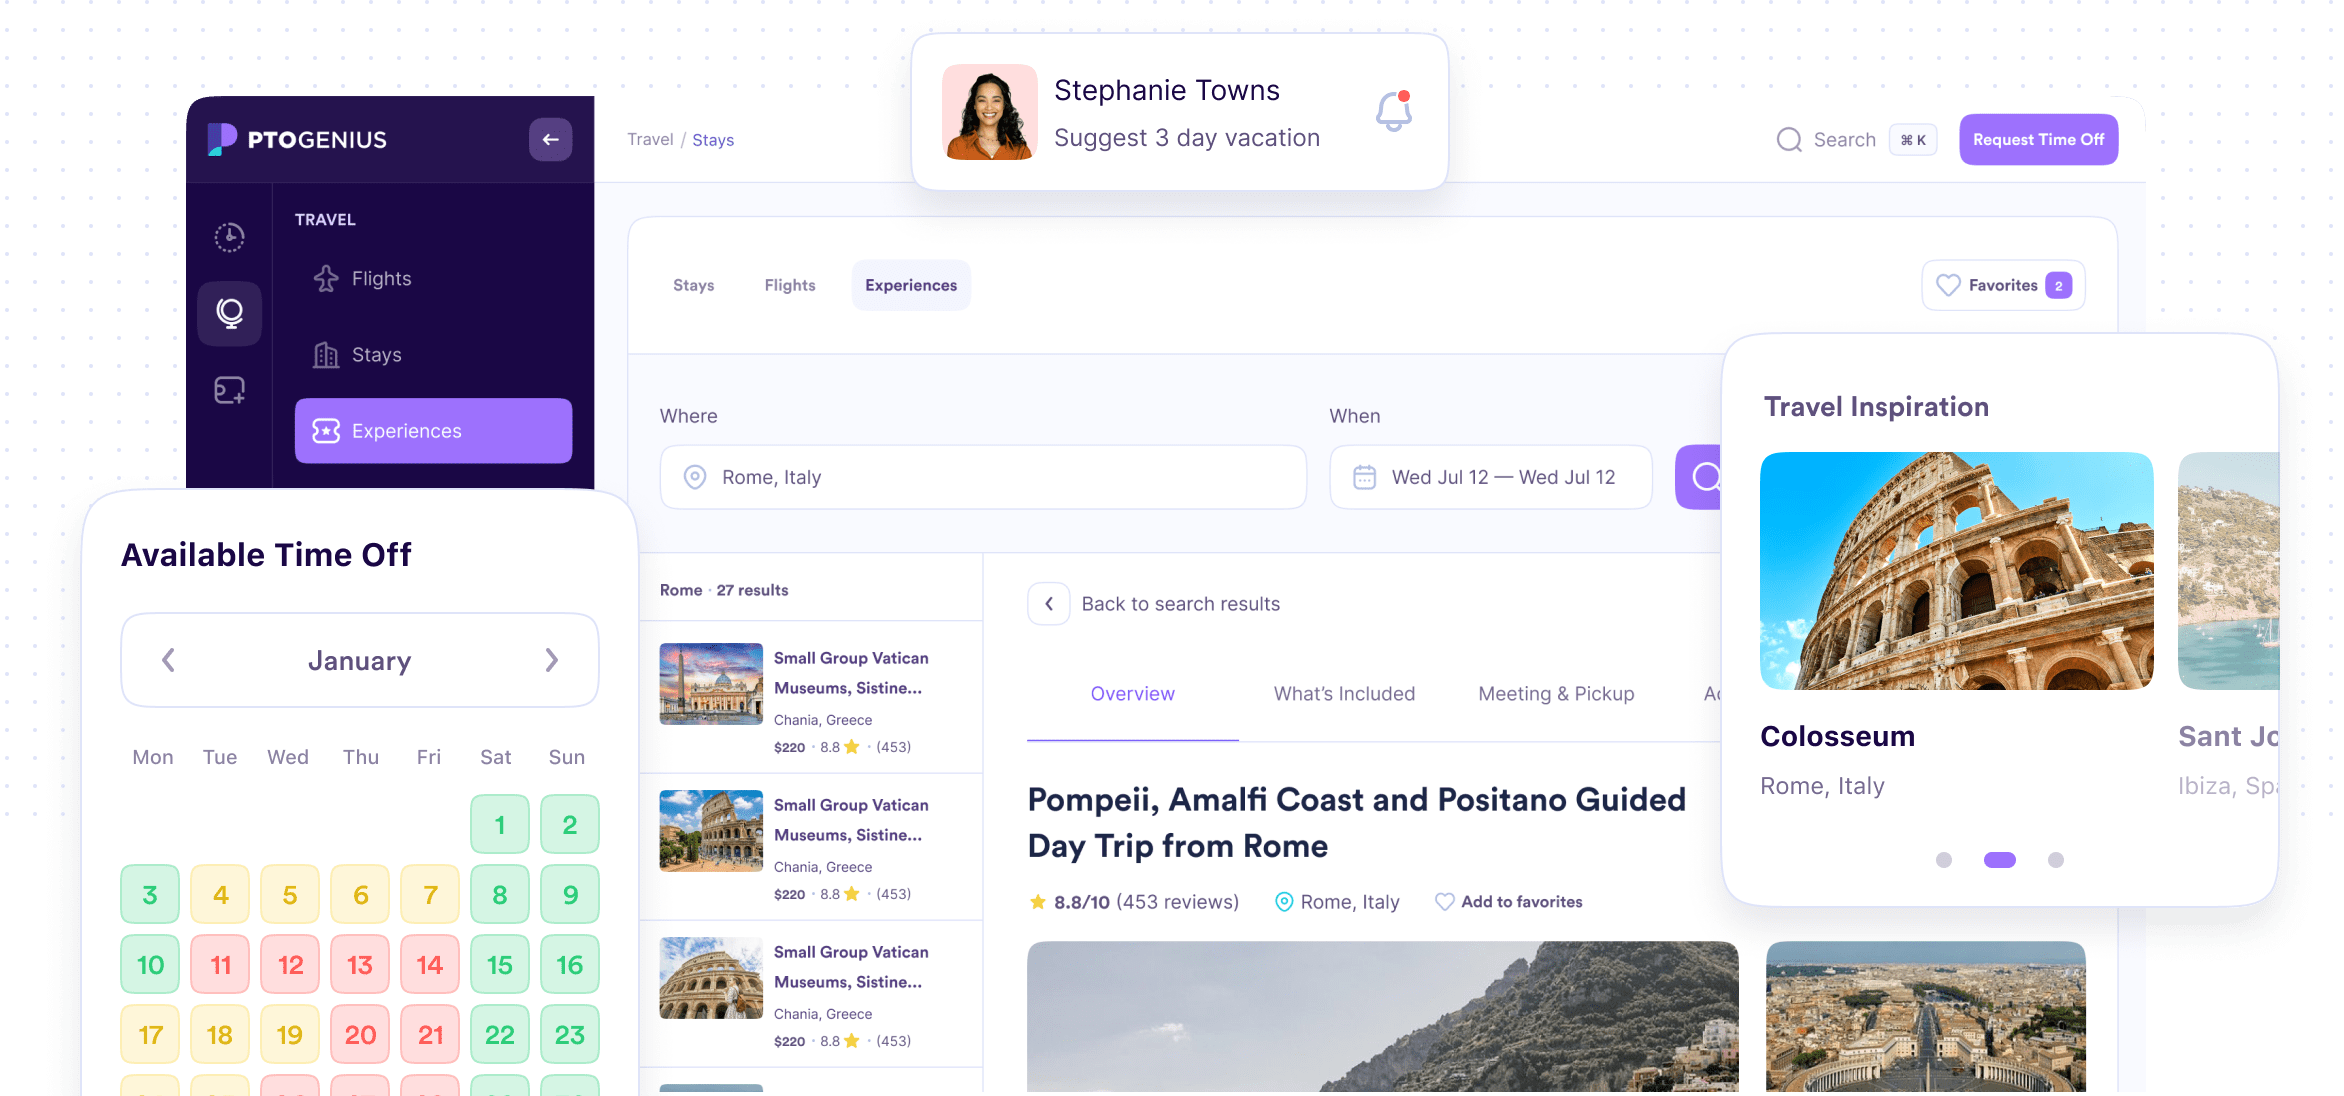Click the Search magnifier icon
This screenshot has height=1096, width=2344.
coord(1789,140)
